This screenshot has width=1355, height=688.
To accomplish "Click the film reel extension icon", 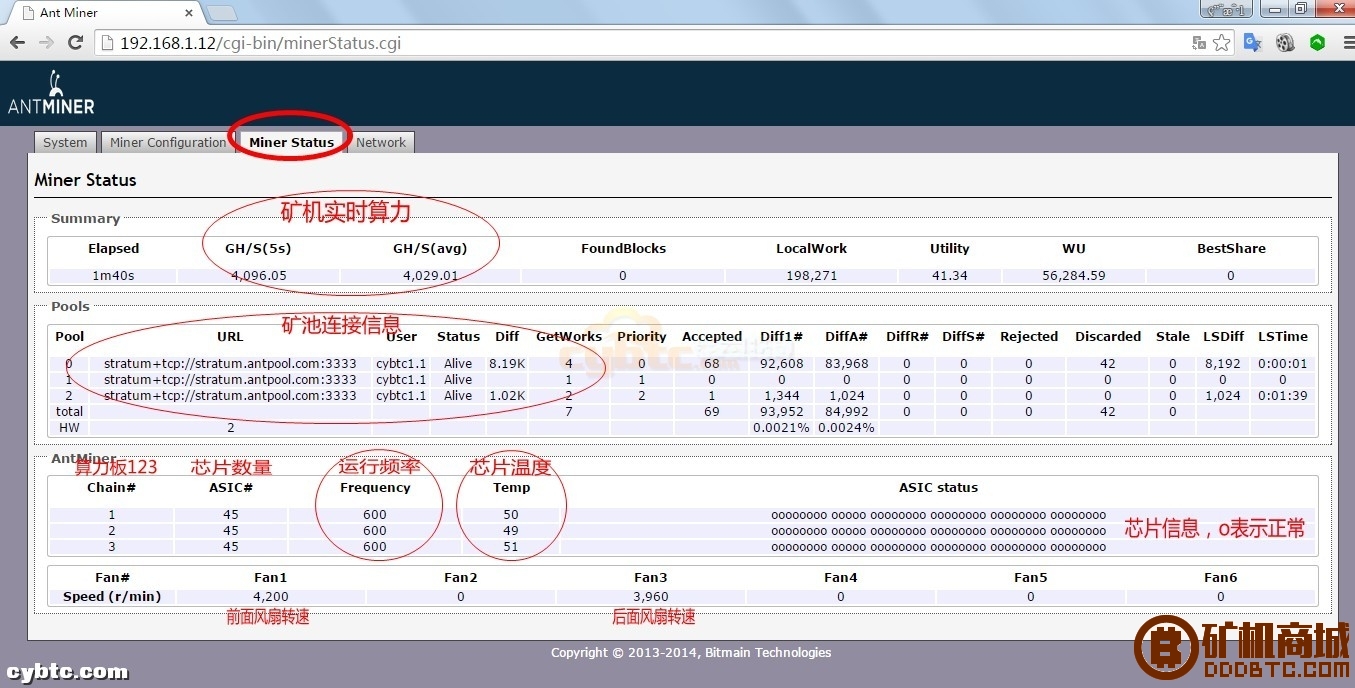I will click(x=1286, y=43).
